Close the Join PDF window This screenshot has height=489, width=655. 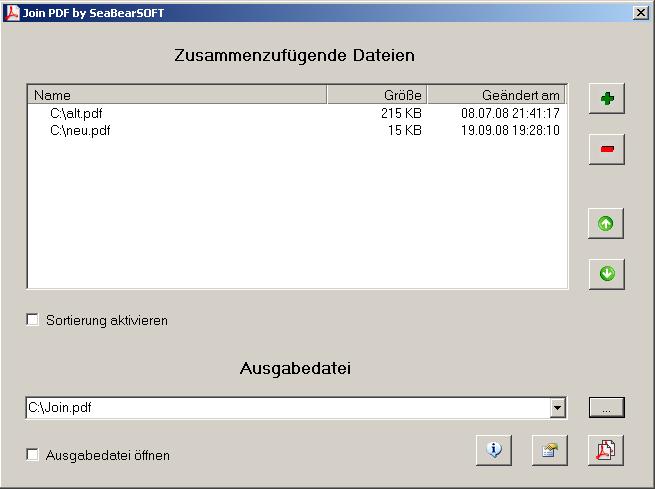tap(640, 12)
